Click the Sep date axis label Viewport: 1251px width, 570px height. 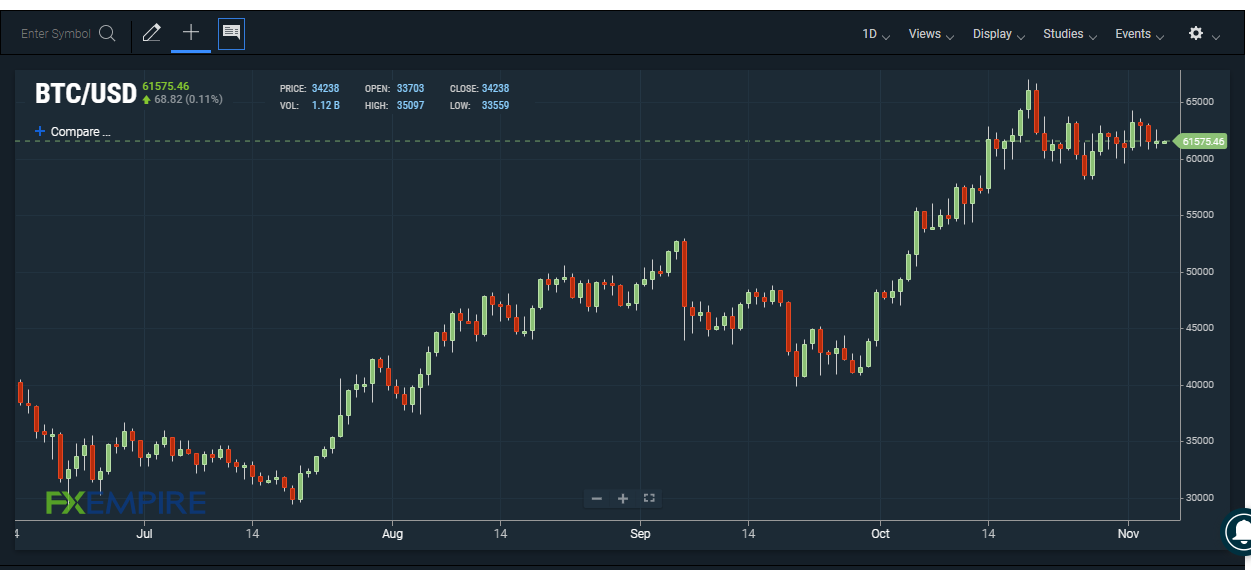640,534
